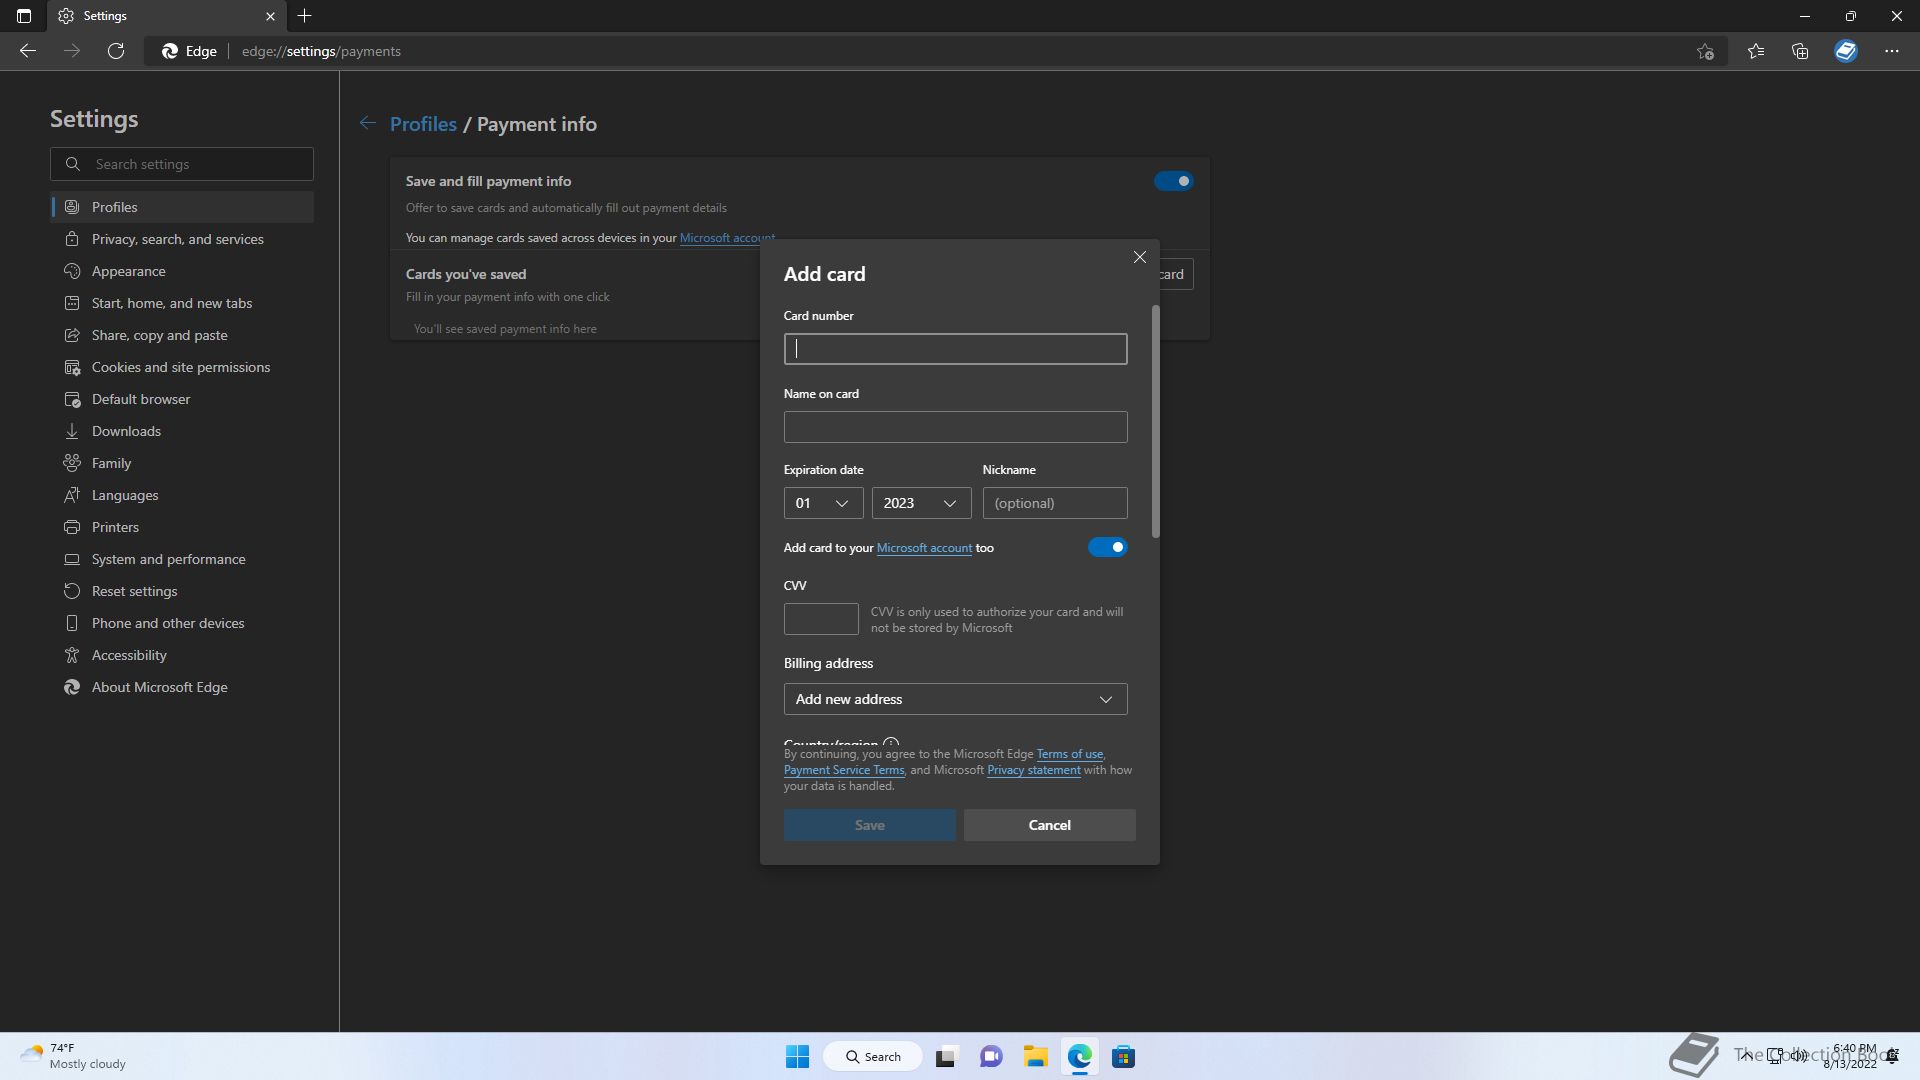Open Microsoft account link in dialog
Viewport: 1920px width, 1080px height.
click(924, 548)
